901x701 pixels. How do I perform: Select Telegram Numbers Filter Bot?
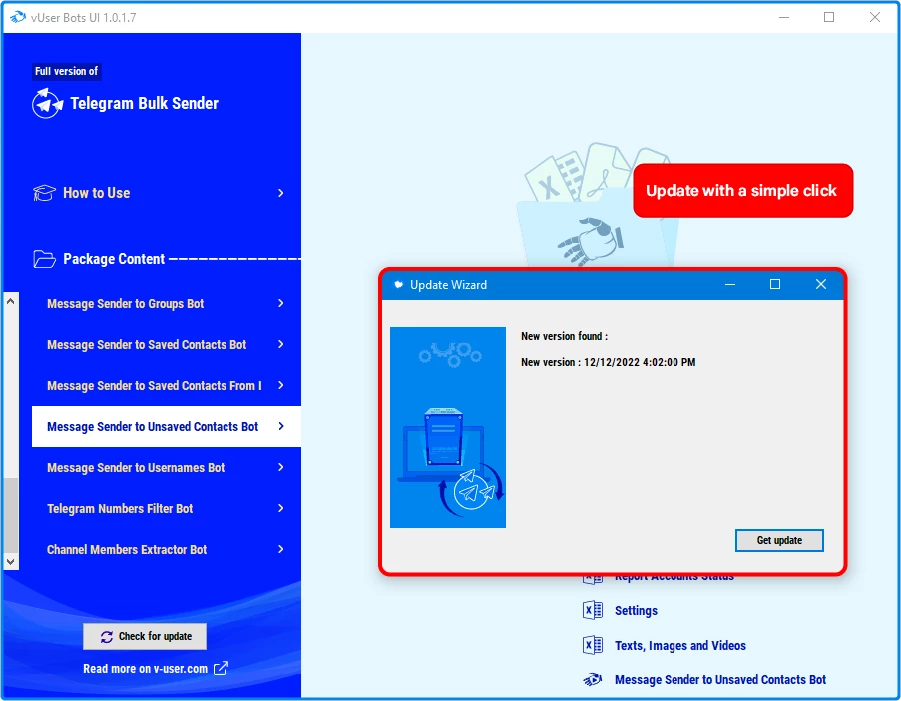[x=166, y=508]
